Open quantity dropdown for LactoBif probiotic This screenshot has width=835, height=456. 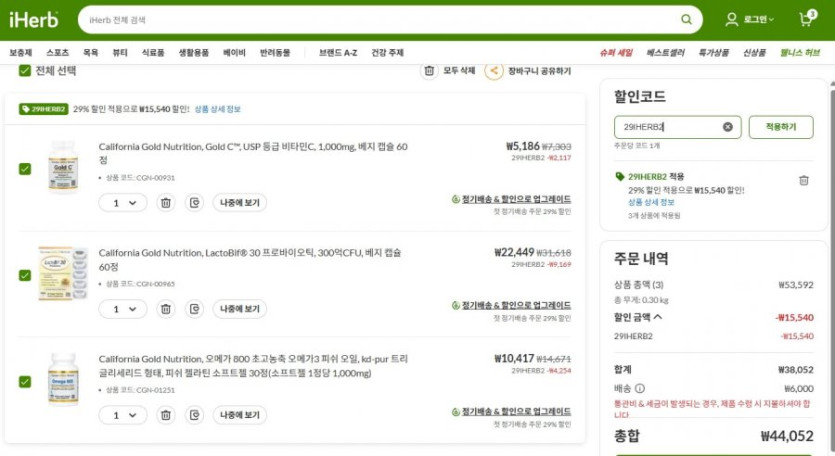click(123, 309)
